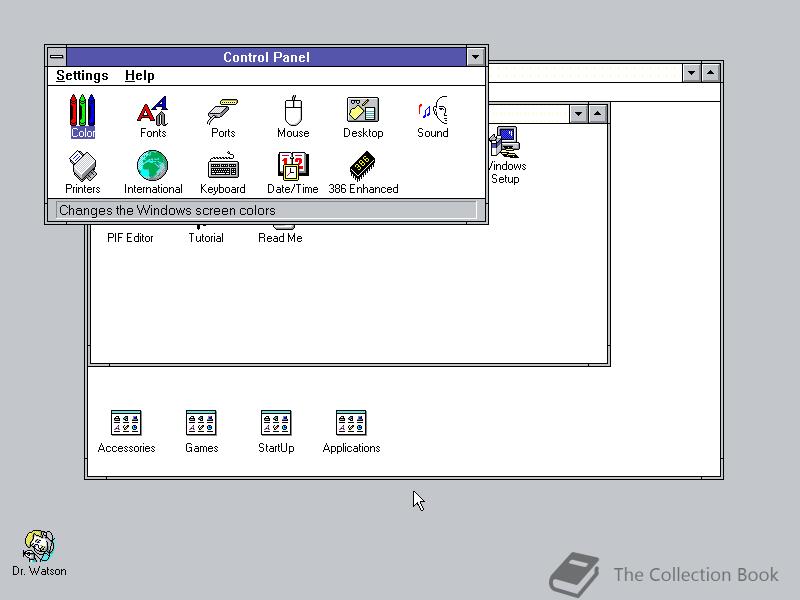Maximize the Program Manager window
This screenshot has width=800, height=600.
tap(711, 72)
